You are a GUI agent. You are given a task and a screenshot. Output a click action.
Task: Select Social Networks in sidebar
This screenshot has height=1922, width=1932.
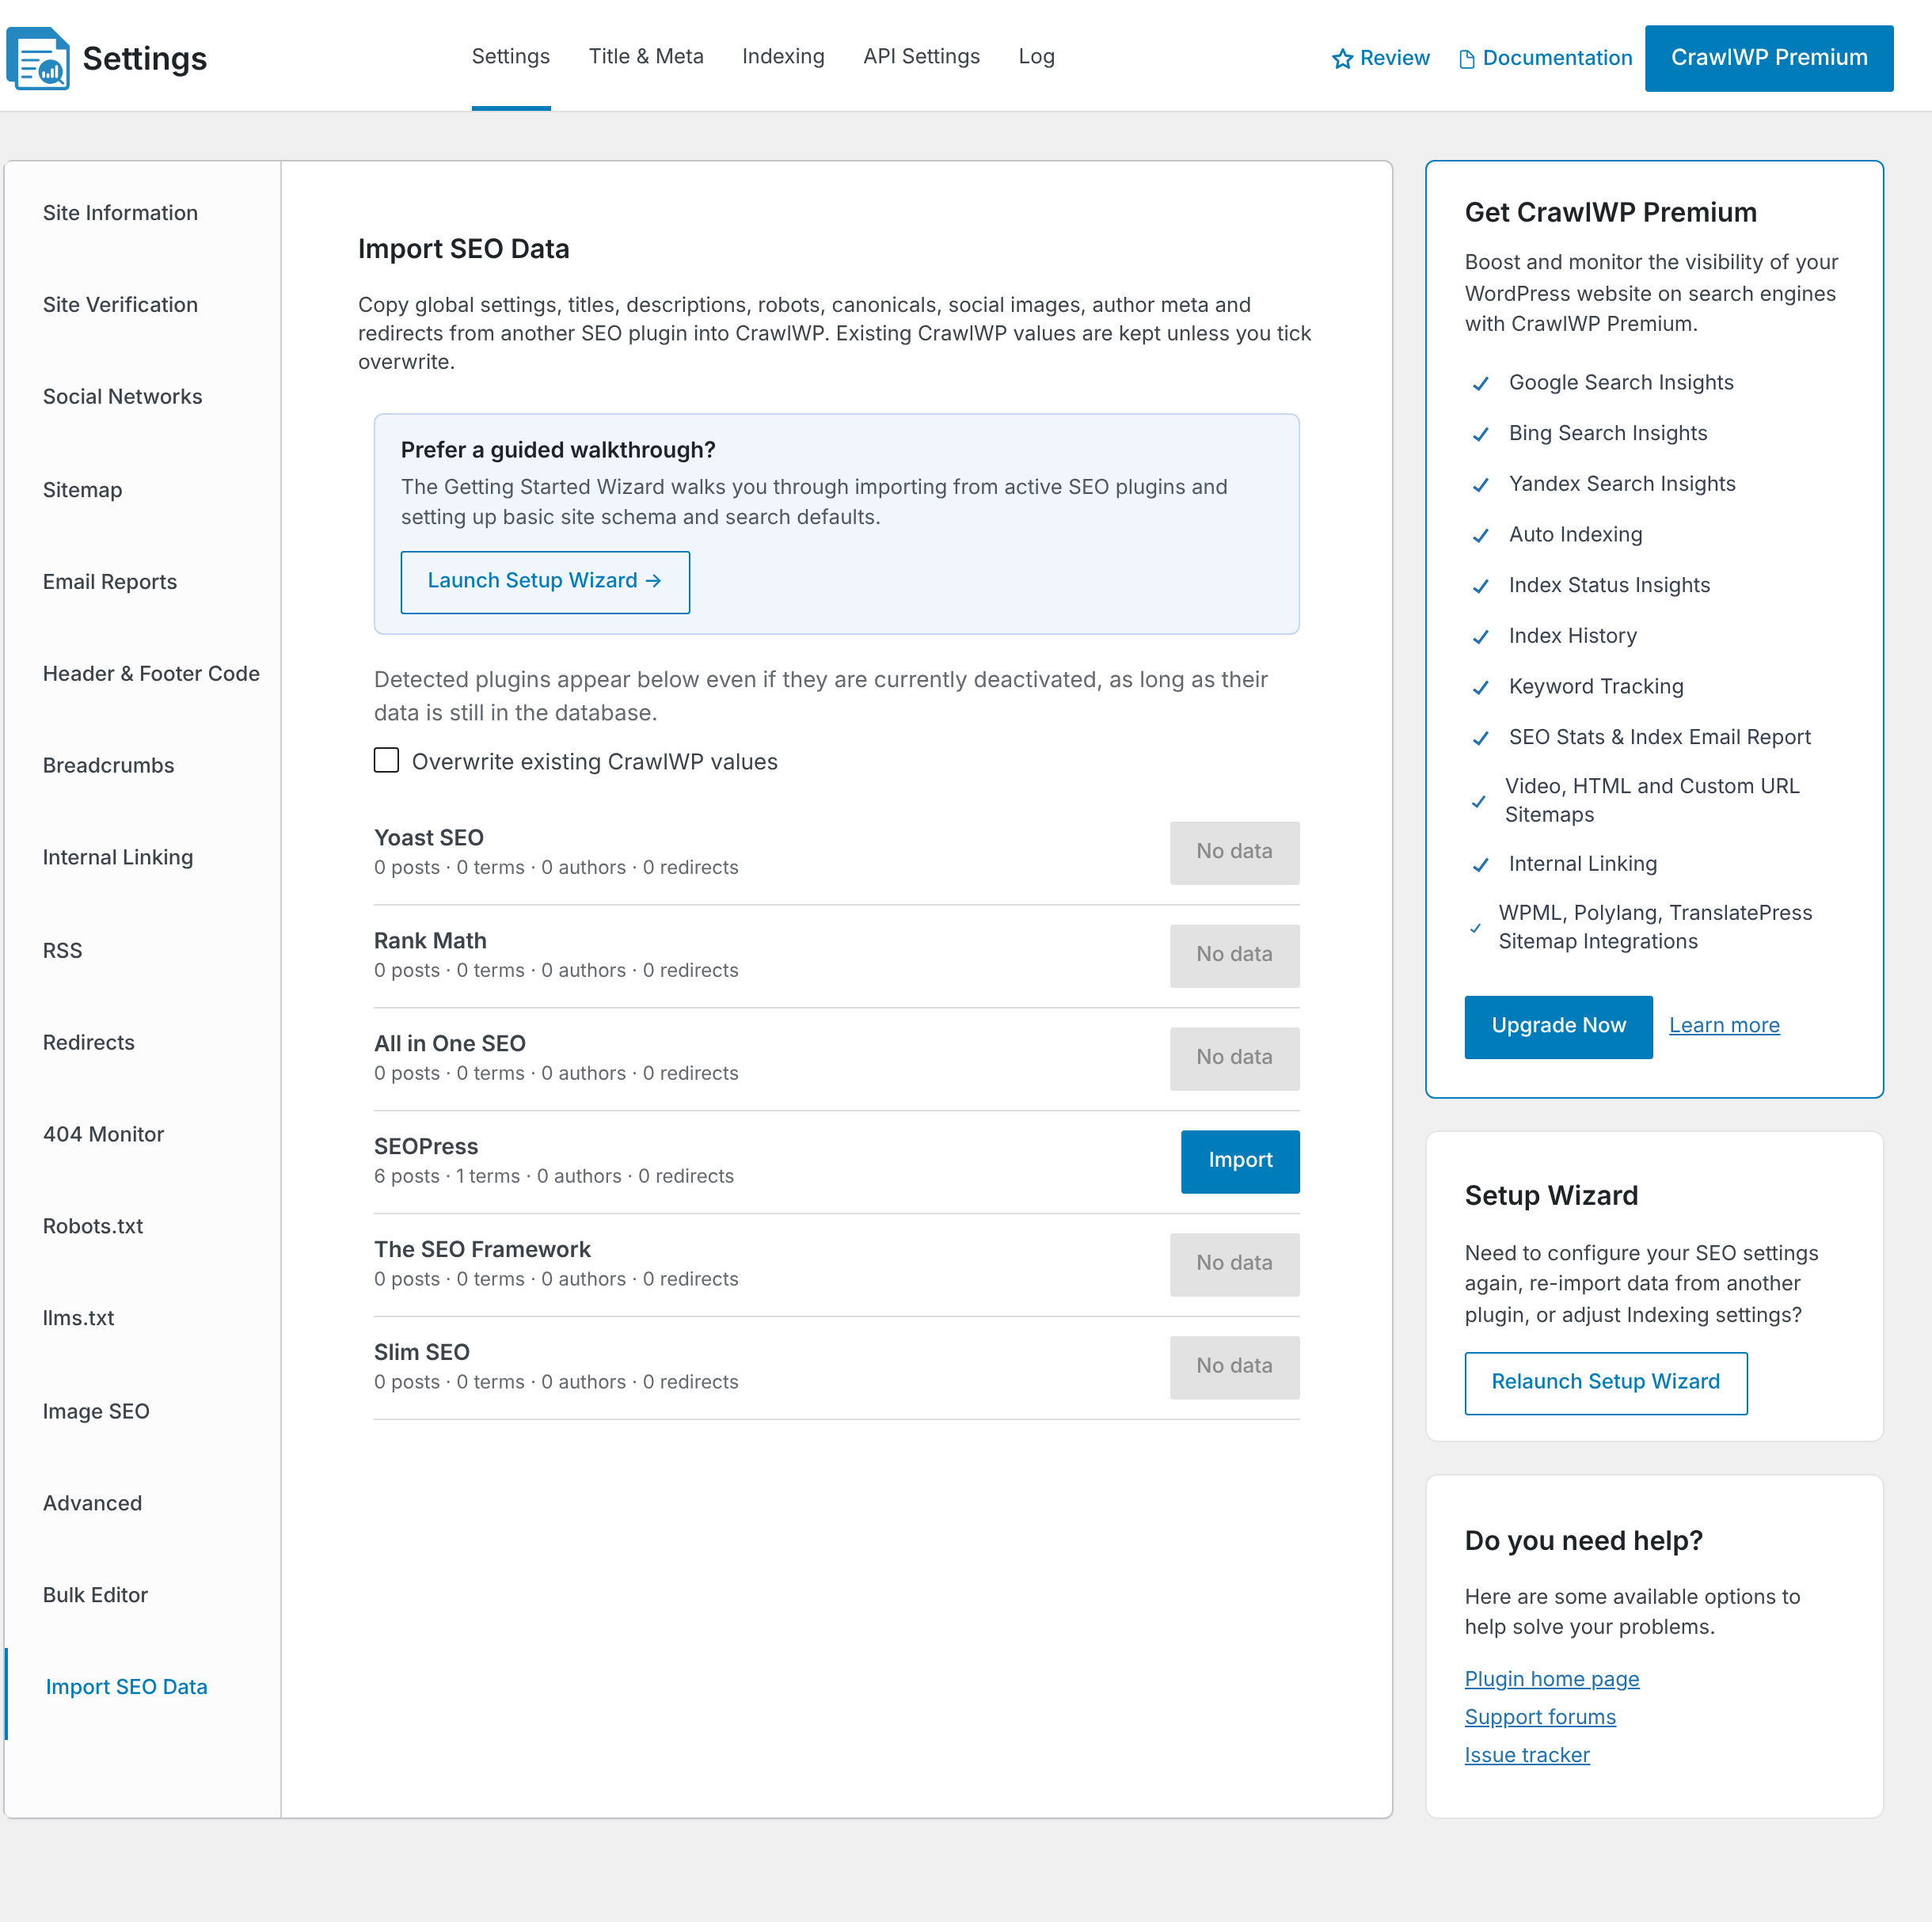pos(122,397)
